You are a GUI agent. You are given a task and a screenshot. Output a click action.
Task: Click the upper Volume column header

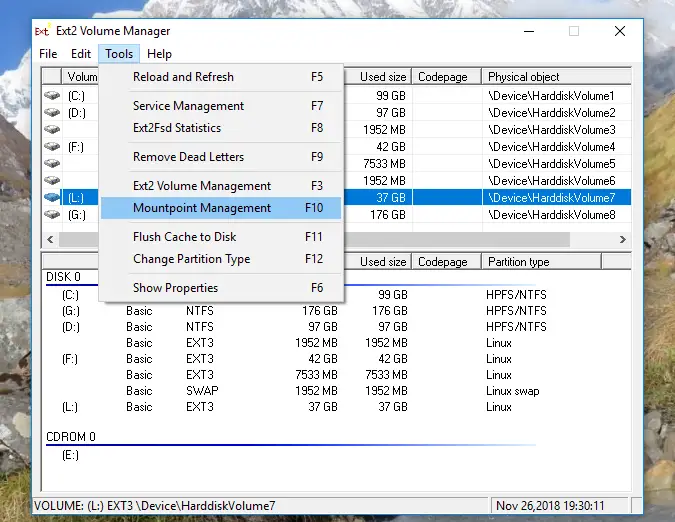[x=81, y=77]
